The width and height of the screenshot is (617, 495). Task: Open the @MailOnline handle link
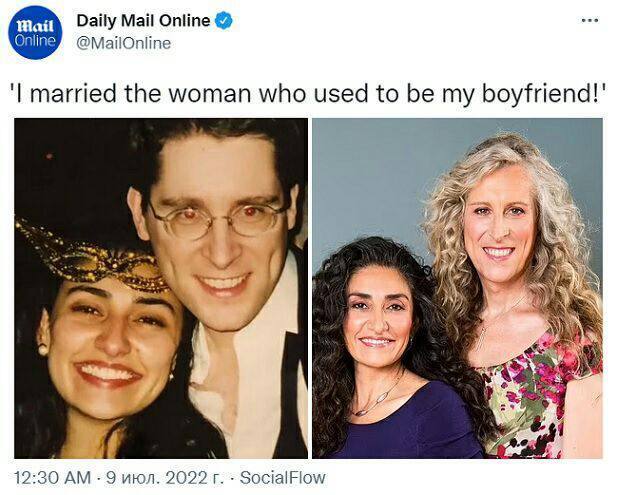pos(124,43)
